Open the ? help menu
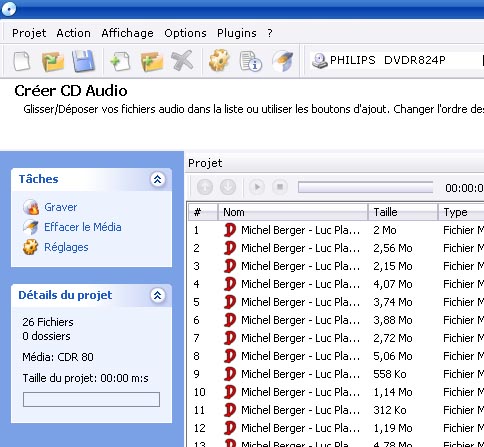This screenshot has width=484, height=447. click(x=270, y=33)
